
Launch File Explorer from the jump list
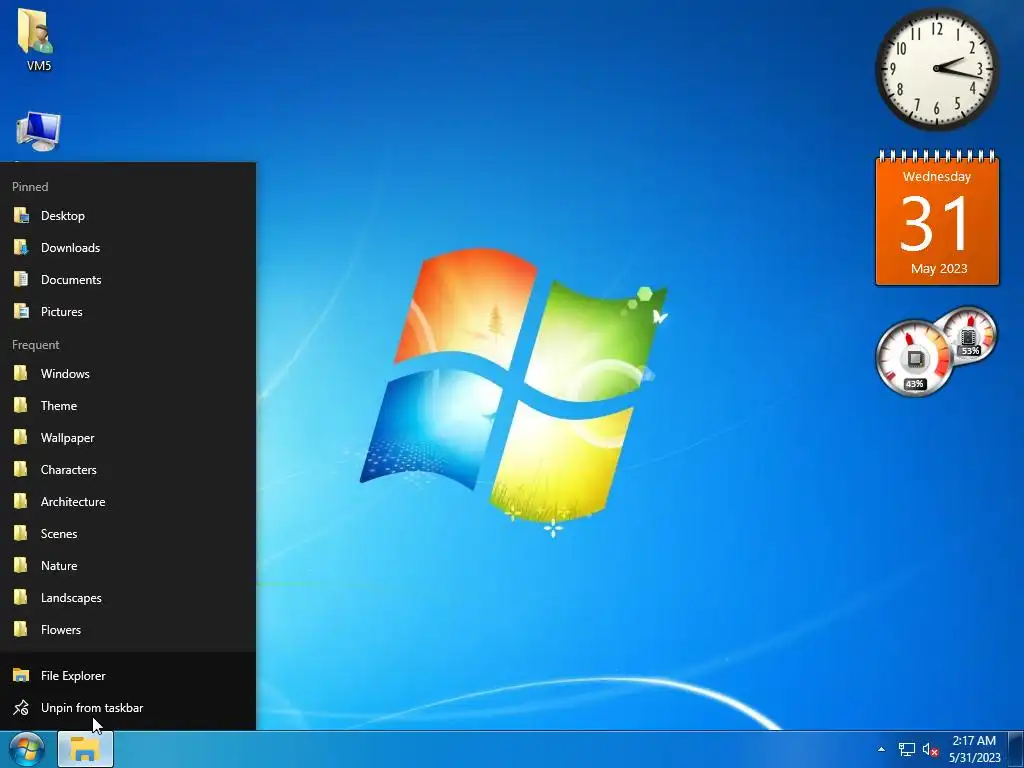pyautogui.click(x=128, y=675)
